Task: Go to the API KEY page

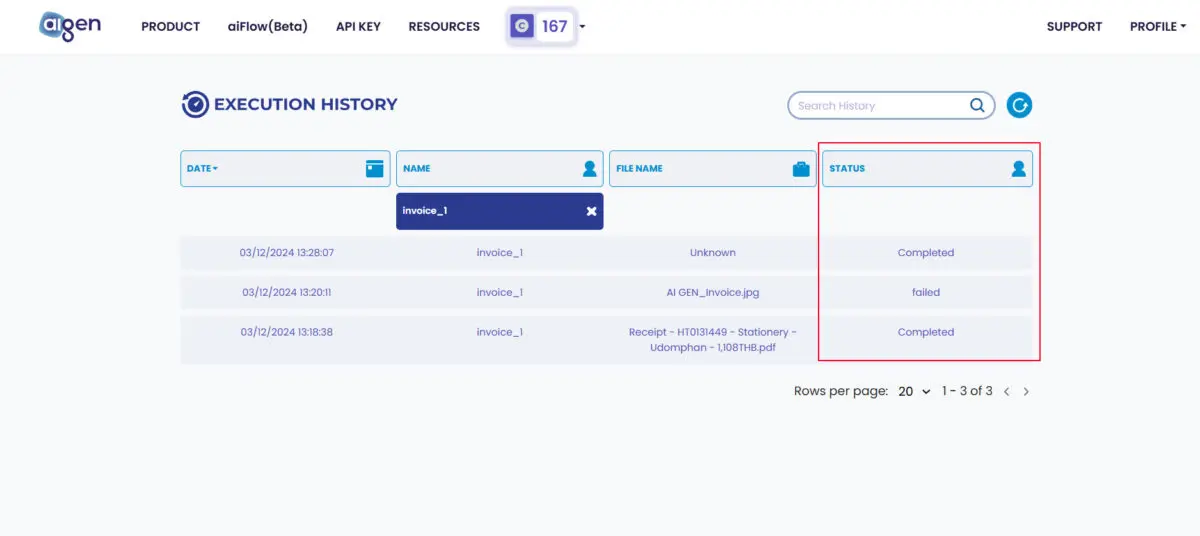Action: click(358, 27)
